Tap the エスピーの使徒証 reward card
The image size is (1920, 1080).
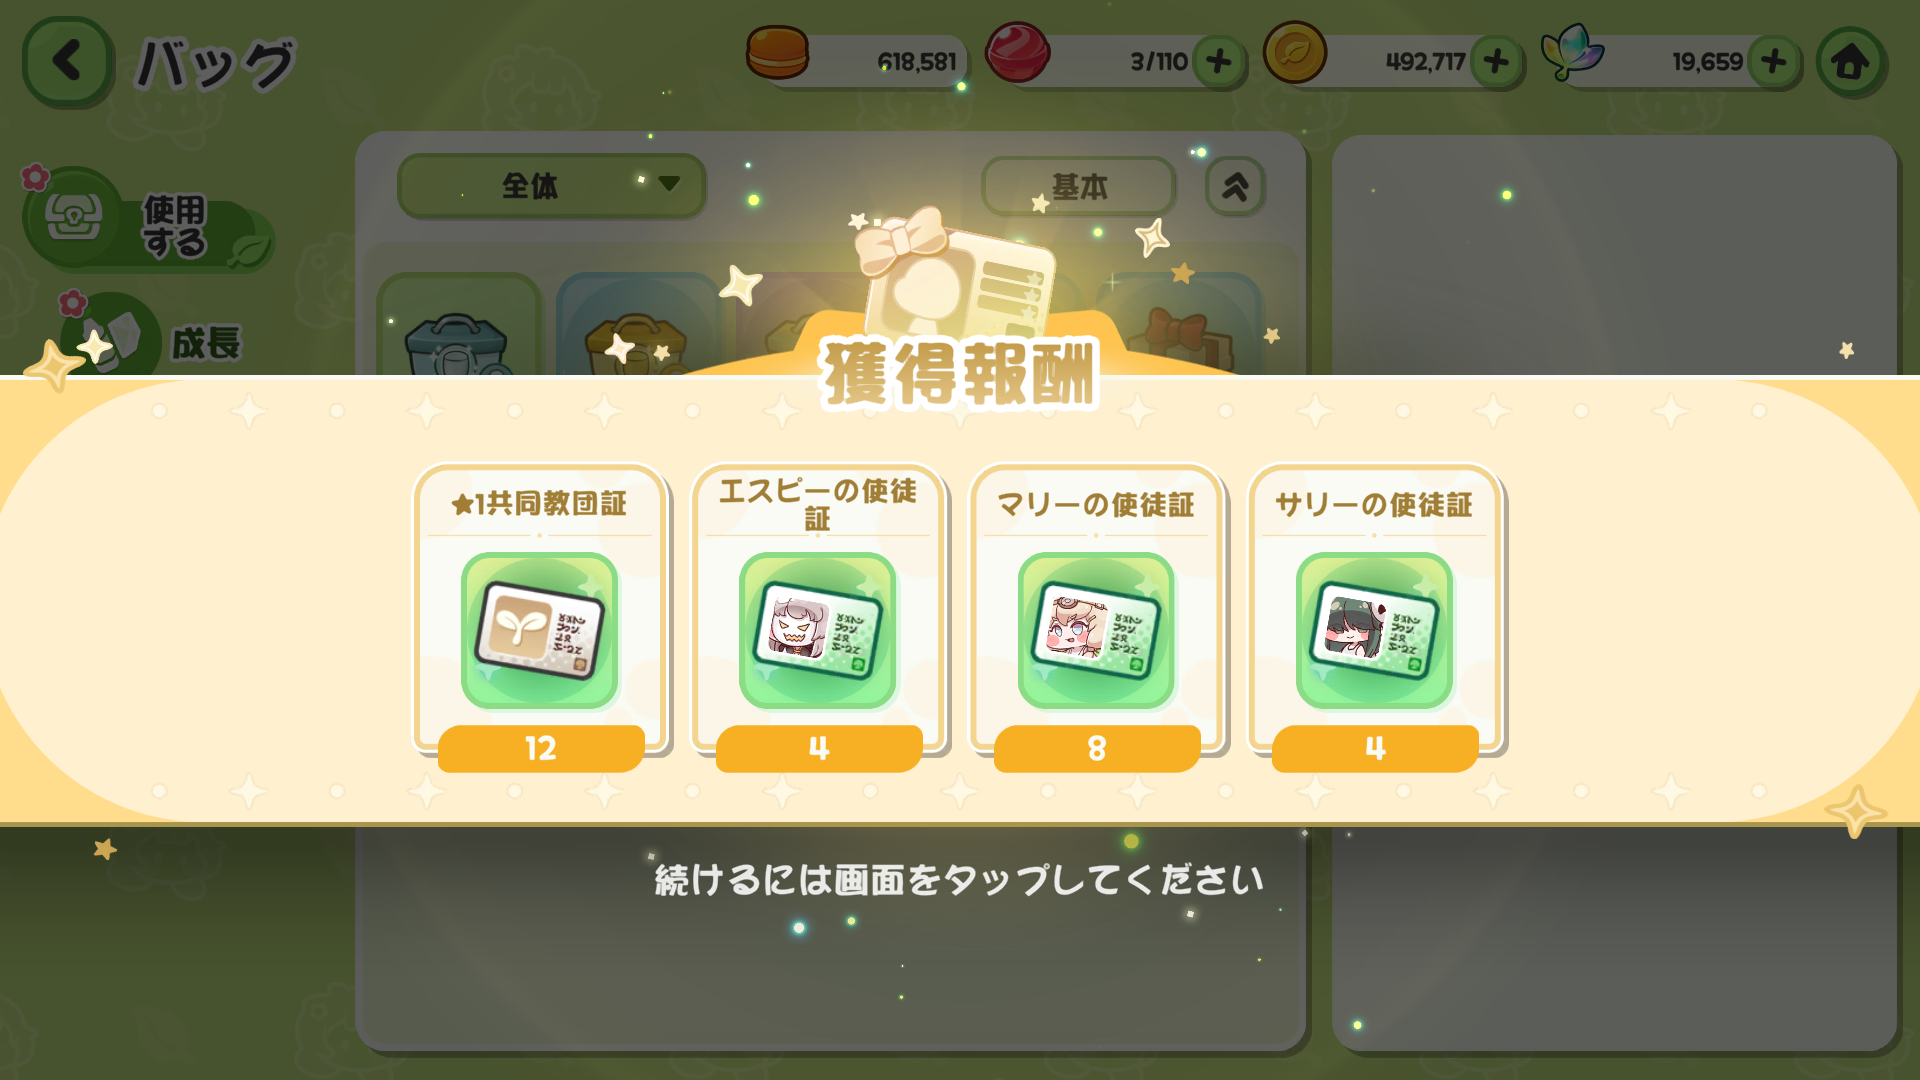click(818, 617)
